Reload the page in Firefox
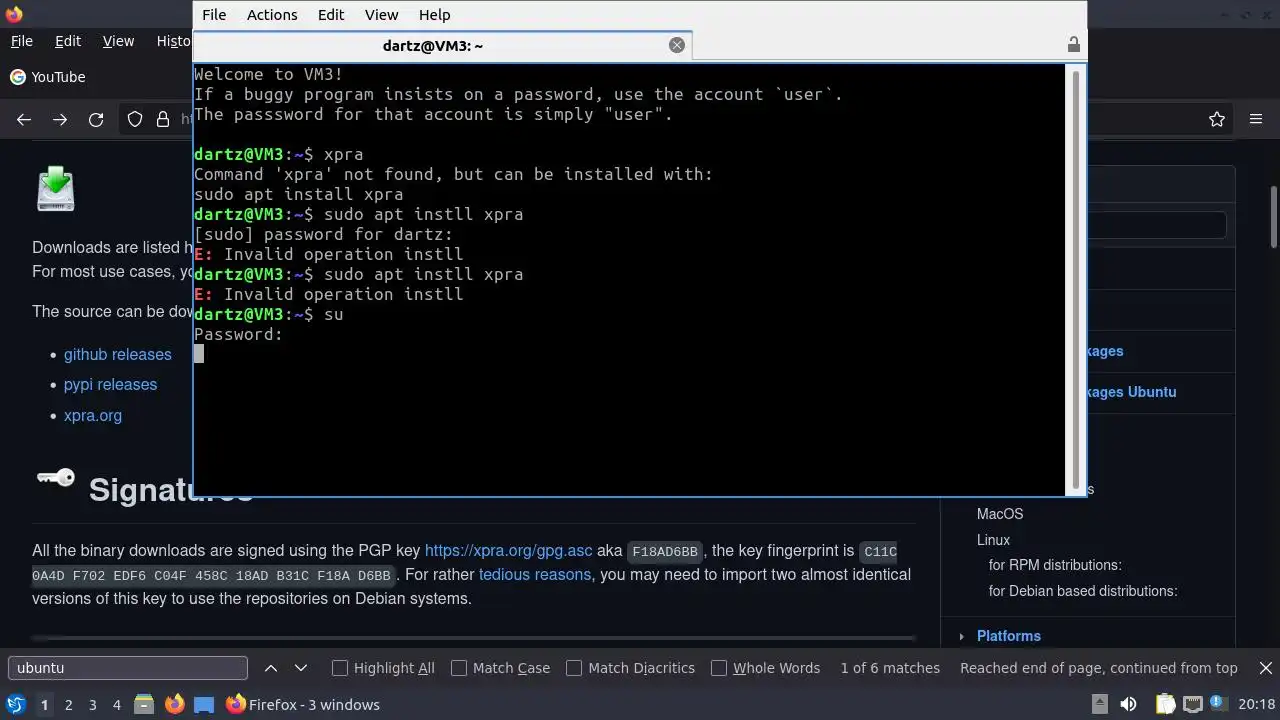The height and width of the screenshot is (720, 1280). (x=96, y=120)
